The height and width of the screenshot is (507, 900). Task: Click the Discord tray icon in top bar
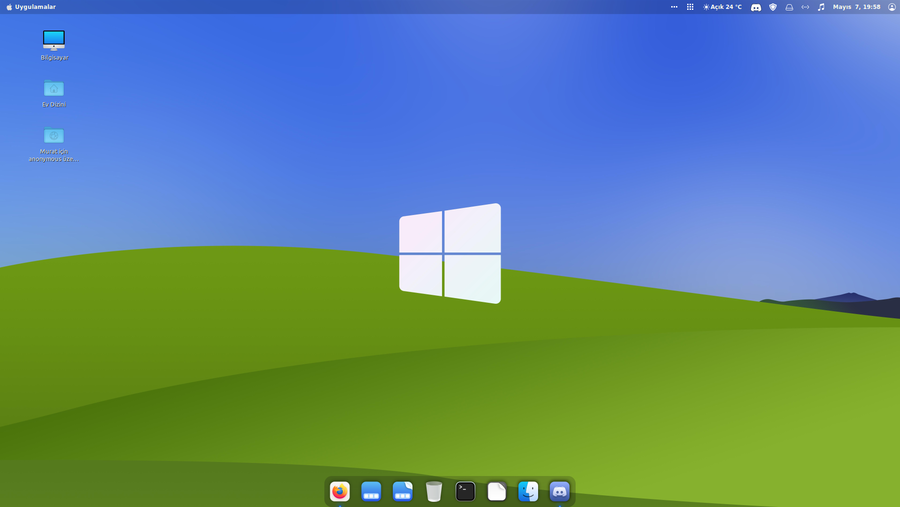[x=756, y=7]
